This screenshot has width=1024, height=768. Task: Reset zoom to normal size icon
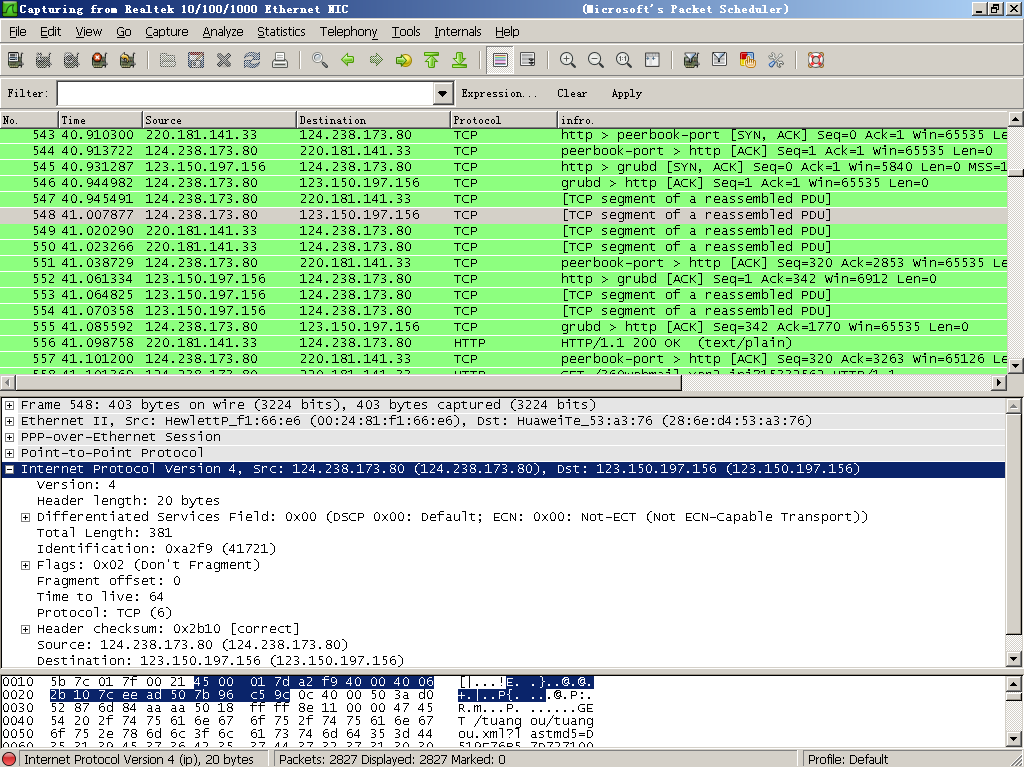(x=624, y=60)
